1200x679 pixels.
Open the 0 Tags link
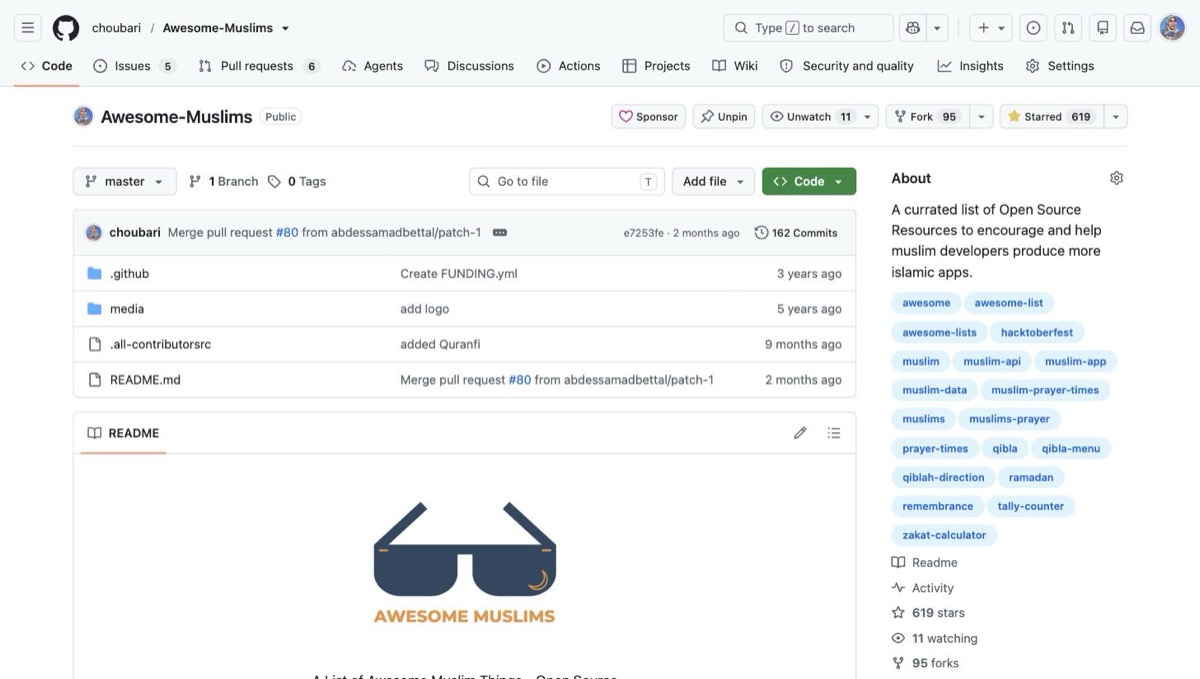tap(297, 181)
